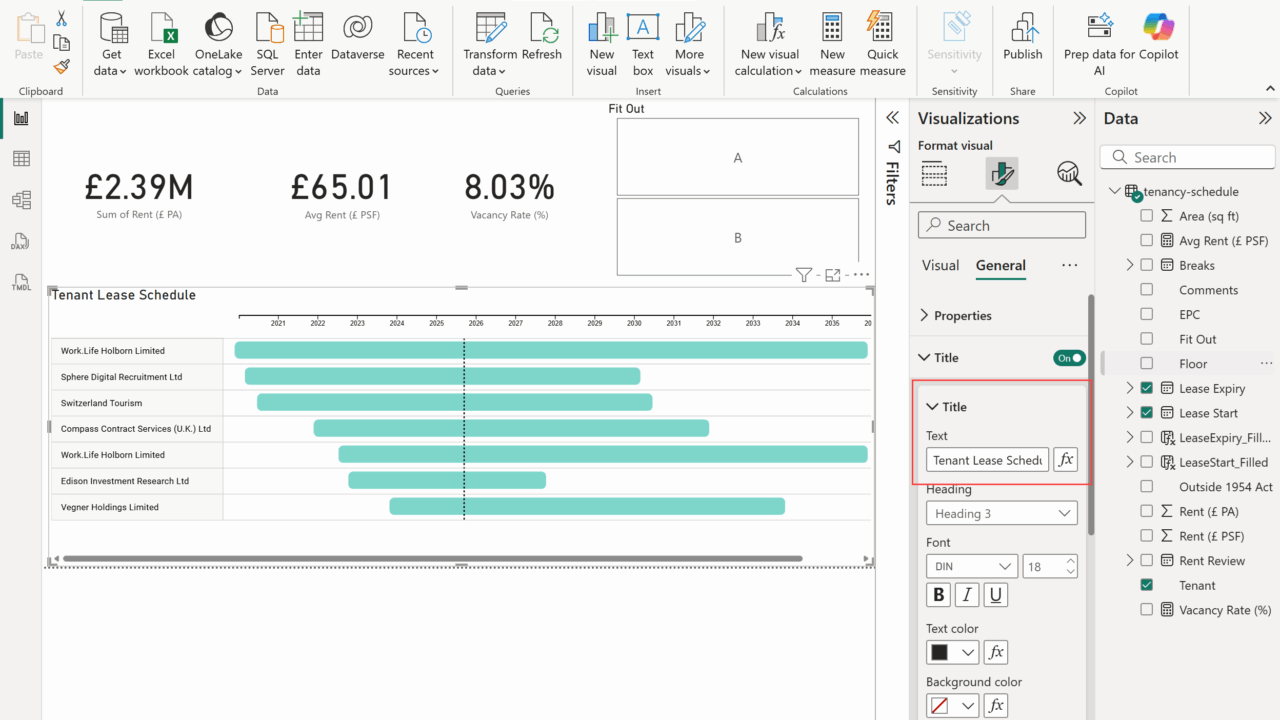
Task: Toggle the Title switch off
Action: 1069,358
